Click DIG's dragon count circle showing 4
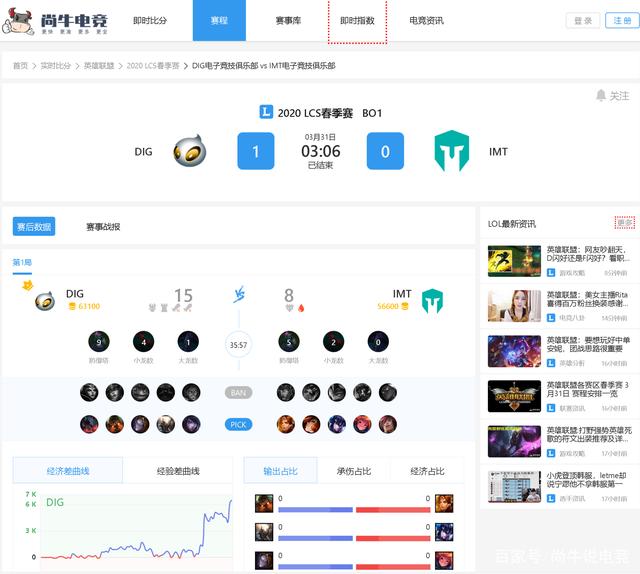Screen dimensions: 640x574 (x=143, y=342)
